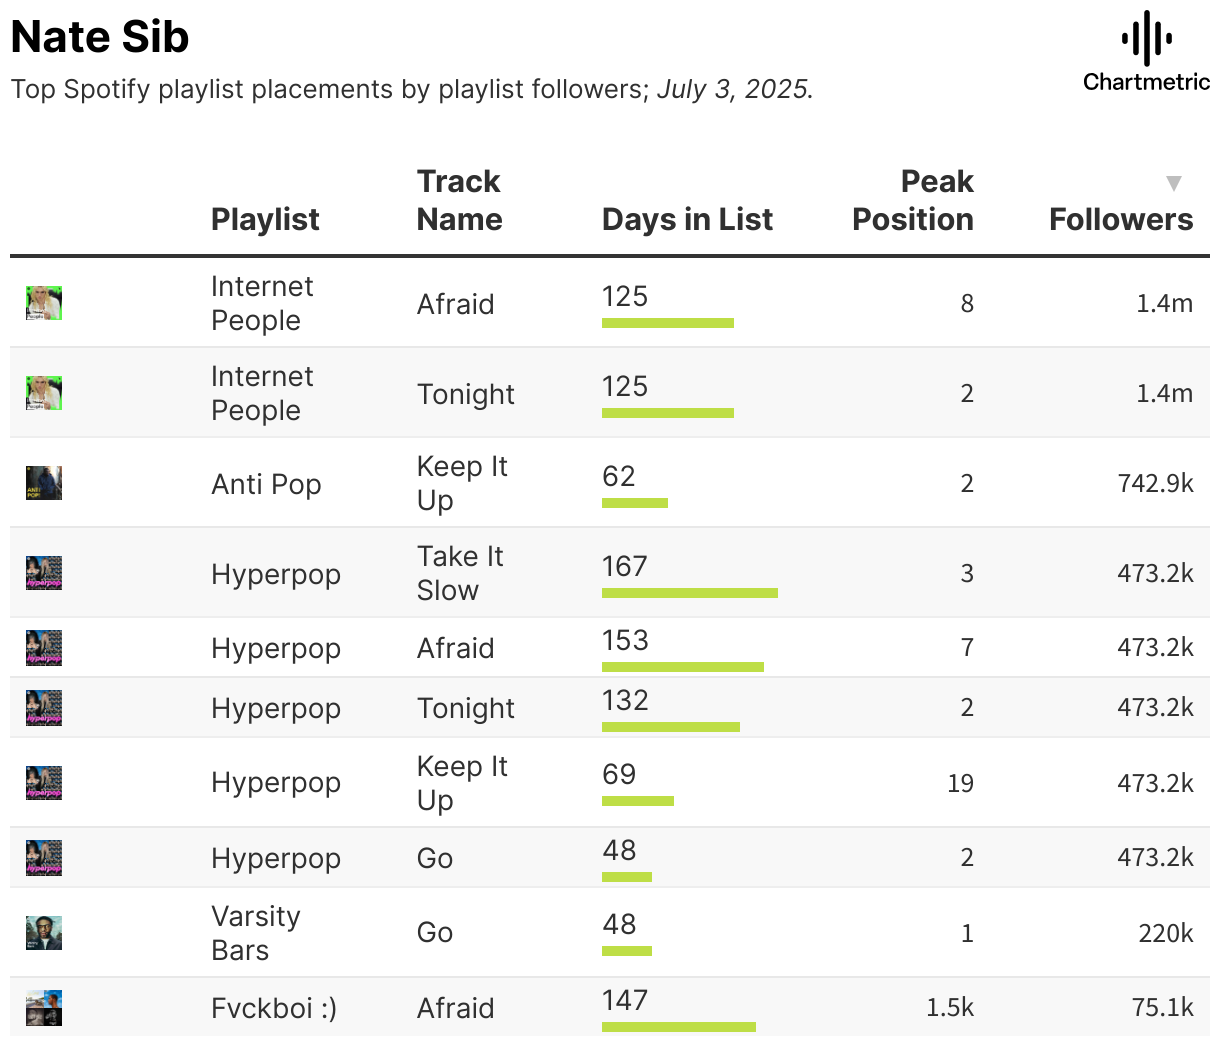Open Internet People thumbnail in Tonight row
The width and height of the screenshot is (1220, 1046).
point(44,393)
